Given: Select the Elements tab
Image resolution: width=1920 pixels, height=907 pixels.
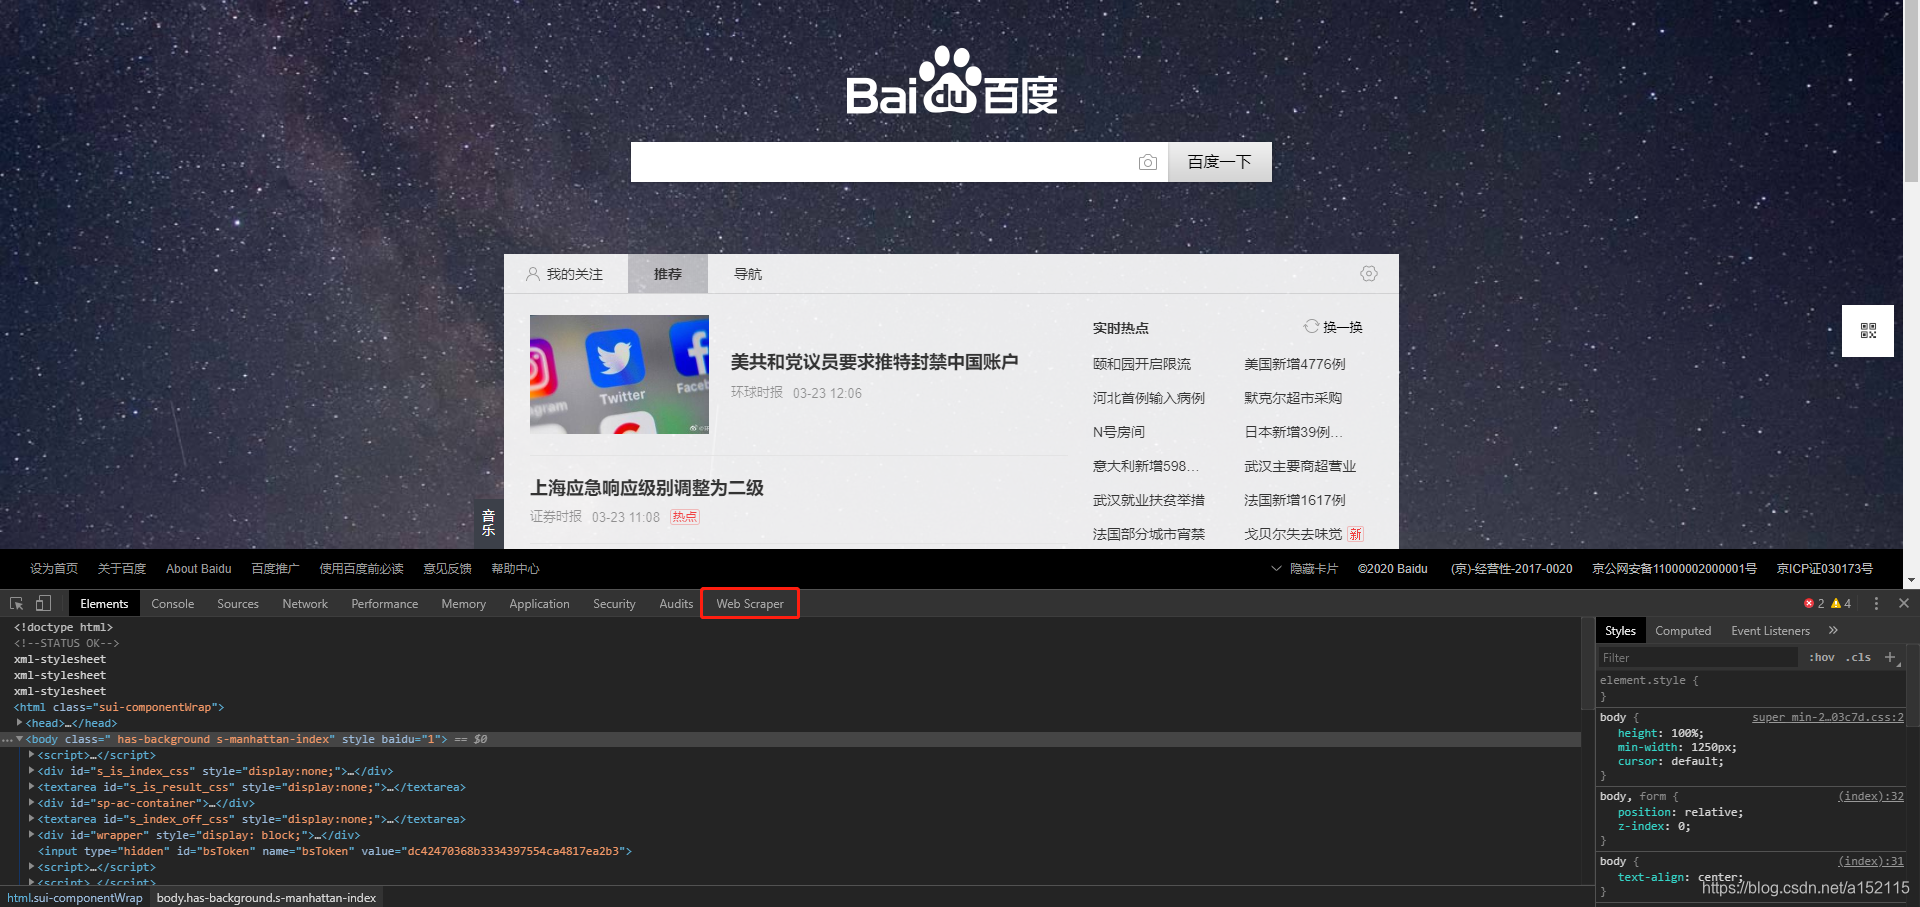Looking at the screenshot, I should [104, 603].
